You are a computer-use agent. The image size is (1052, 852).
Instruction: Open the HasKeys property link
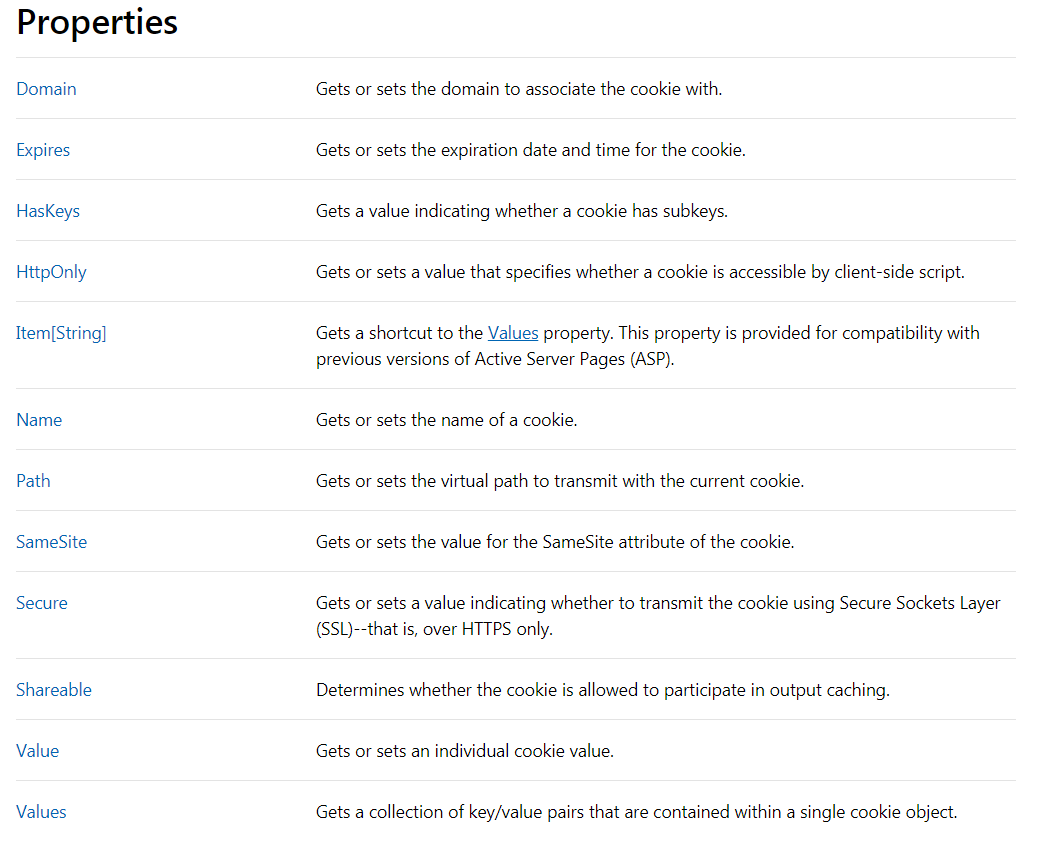pyautogui.click(x=48, y=211)
